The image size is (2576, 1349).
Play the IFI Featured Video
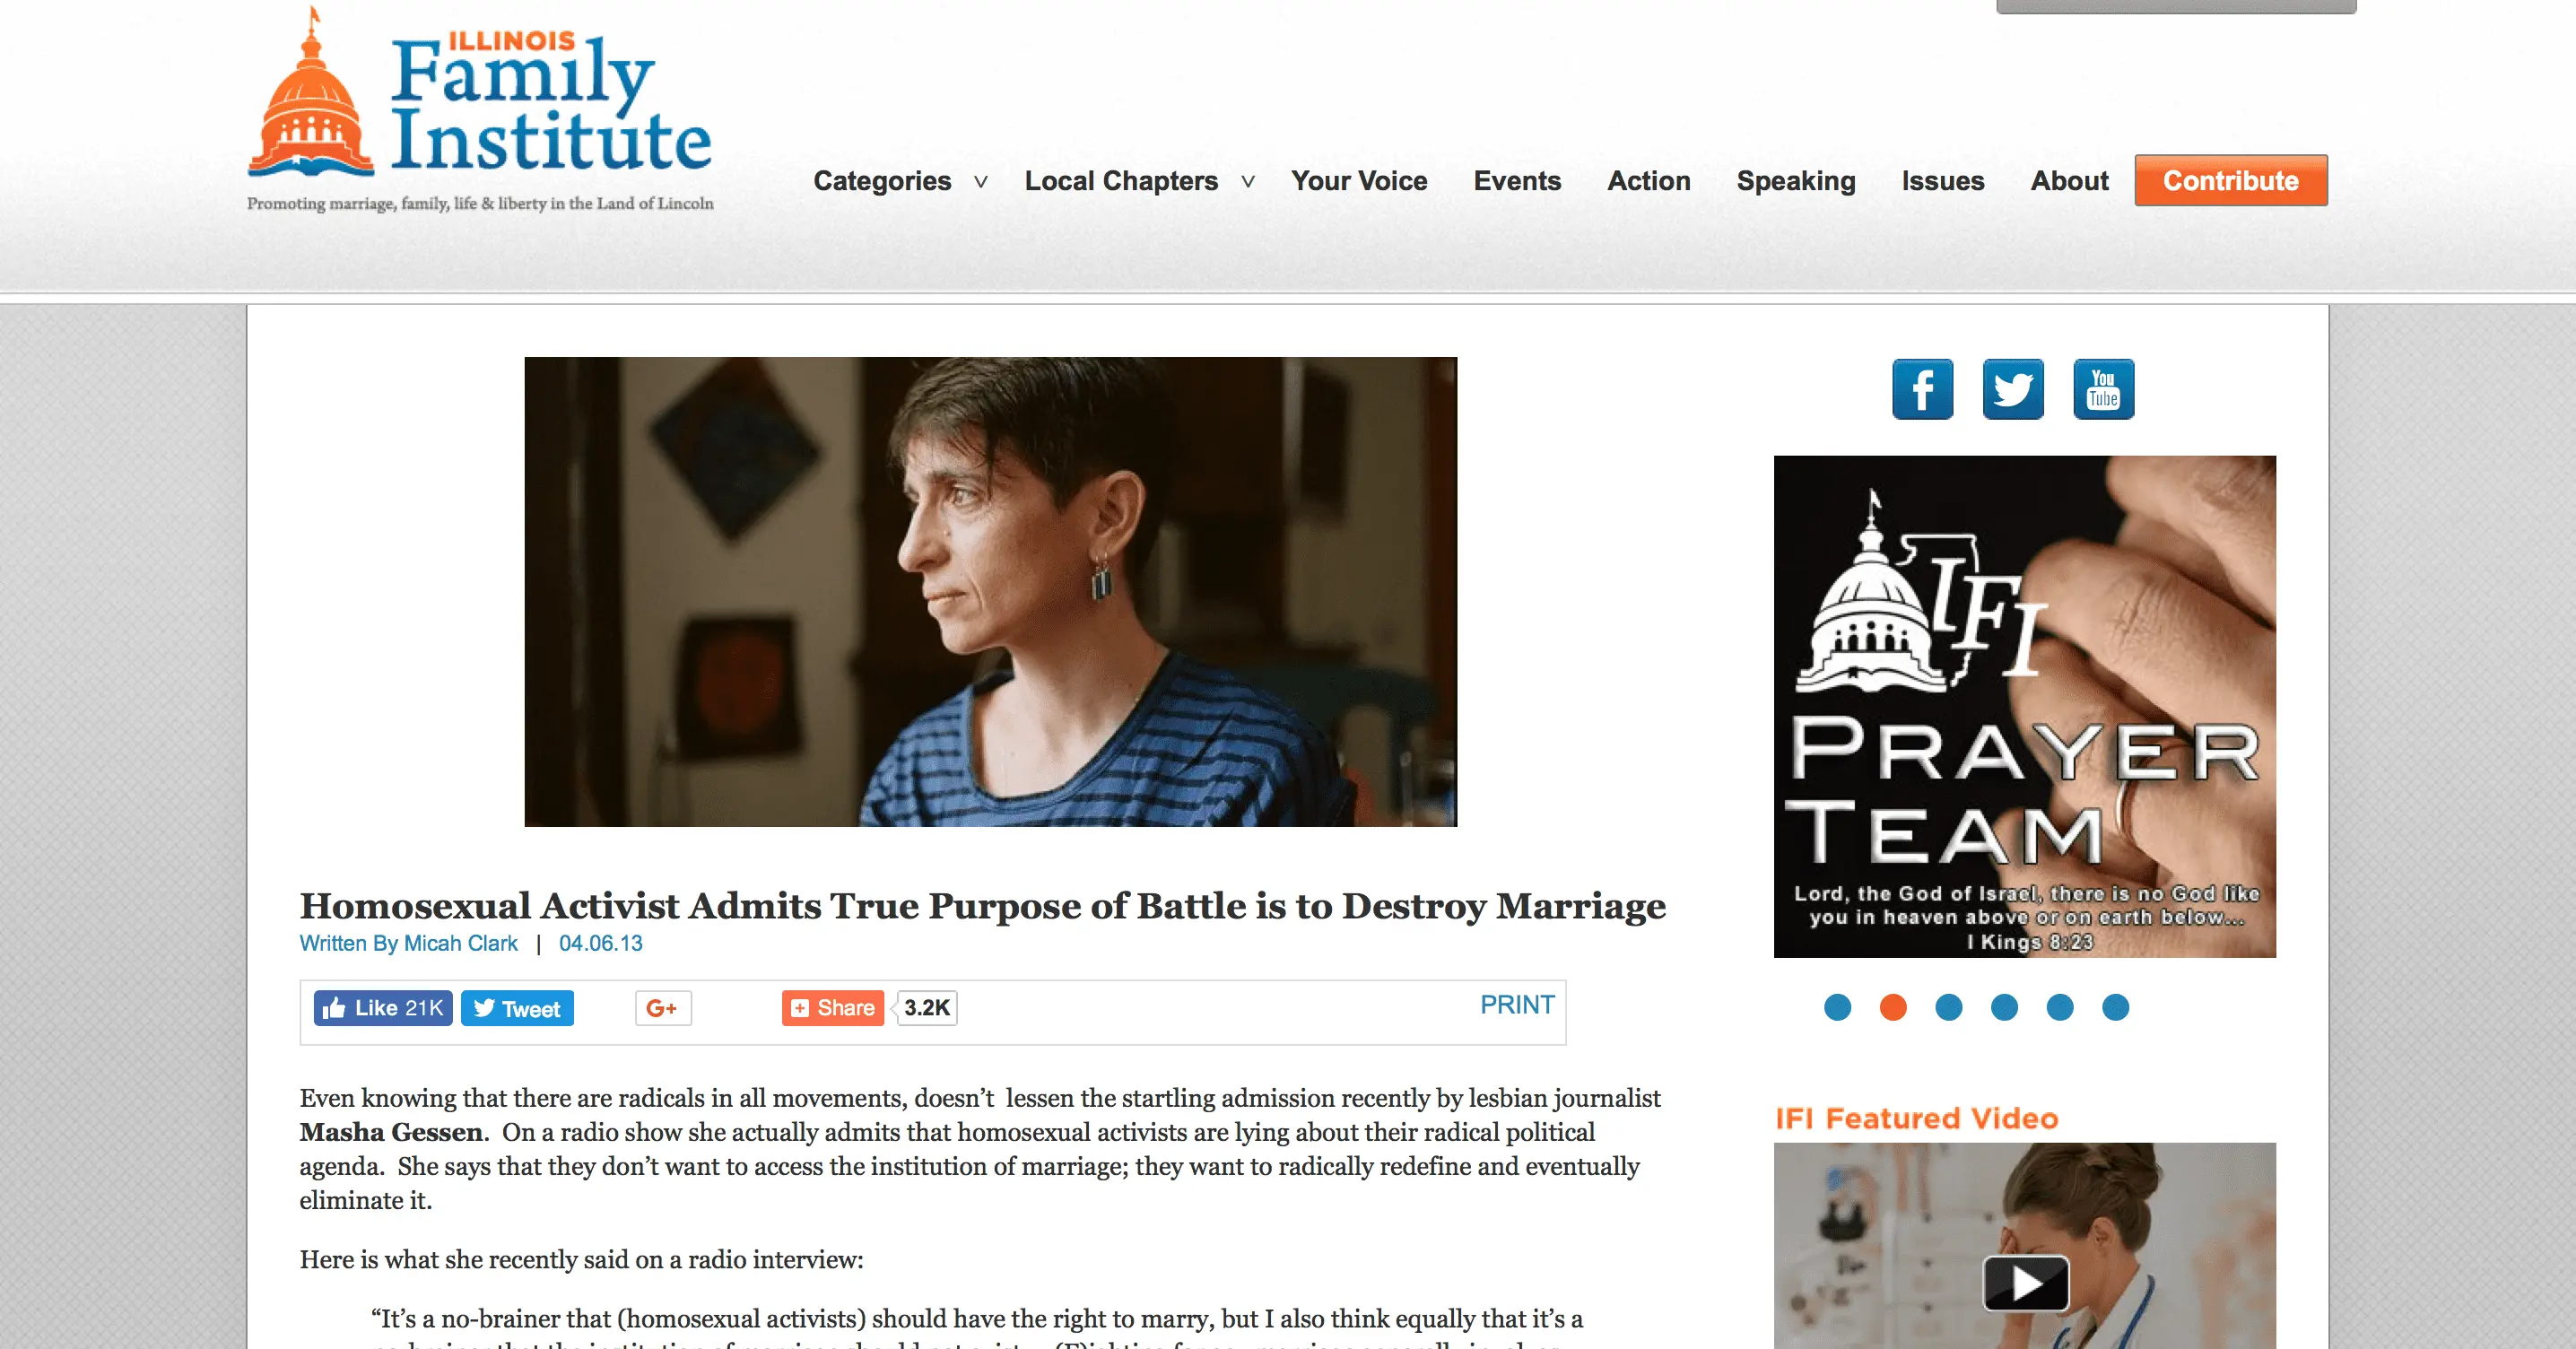click(x=2026, y=1283)
